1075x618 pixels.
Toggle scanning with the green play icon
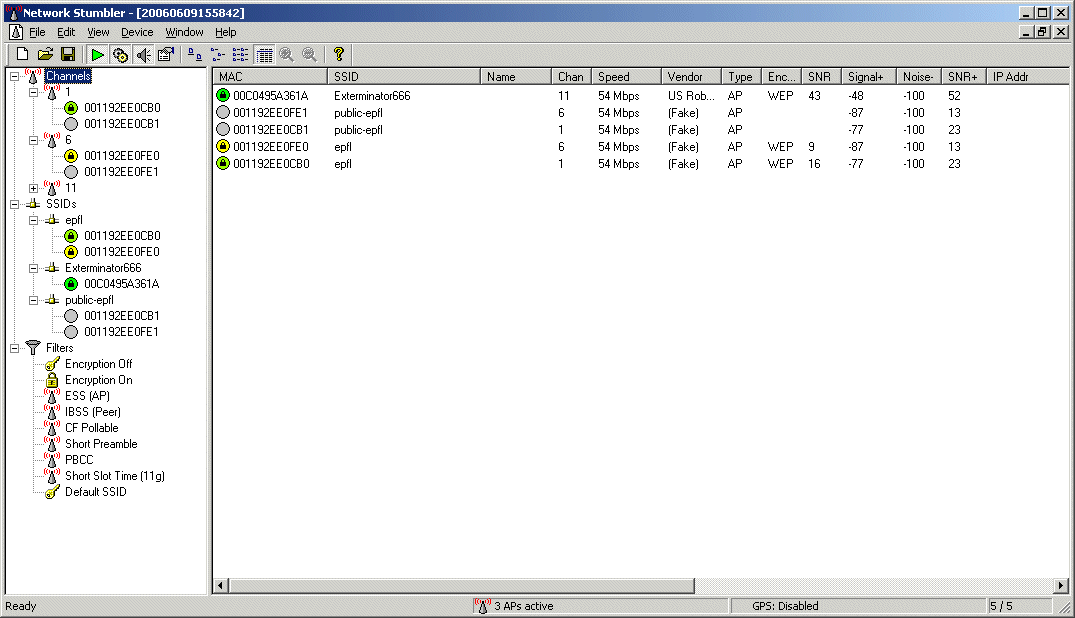point(97,54)
